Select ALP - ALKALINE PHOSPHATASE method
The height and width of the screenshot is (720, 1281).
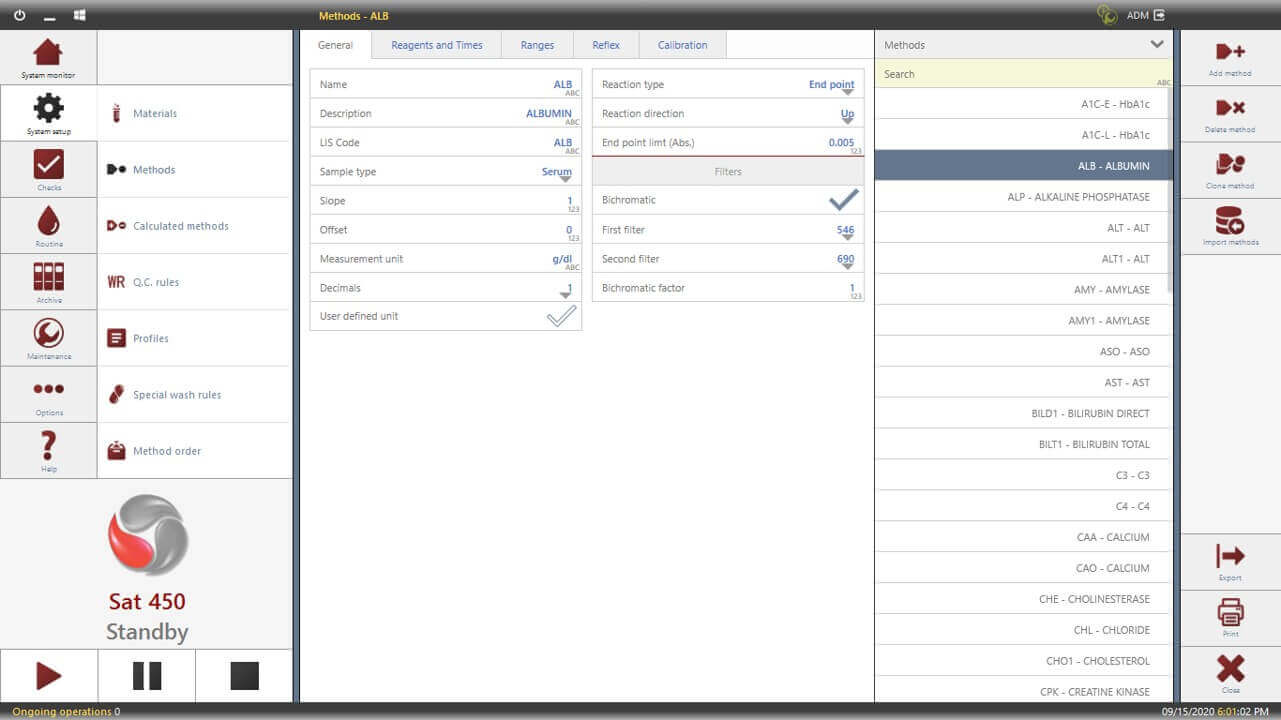(x=1022, y=197)
